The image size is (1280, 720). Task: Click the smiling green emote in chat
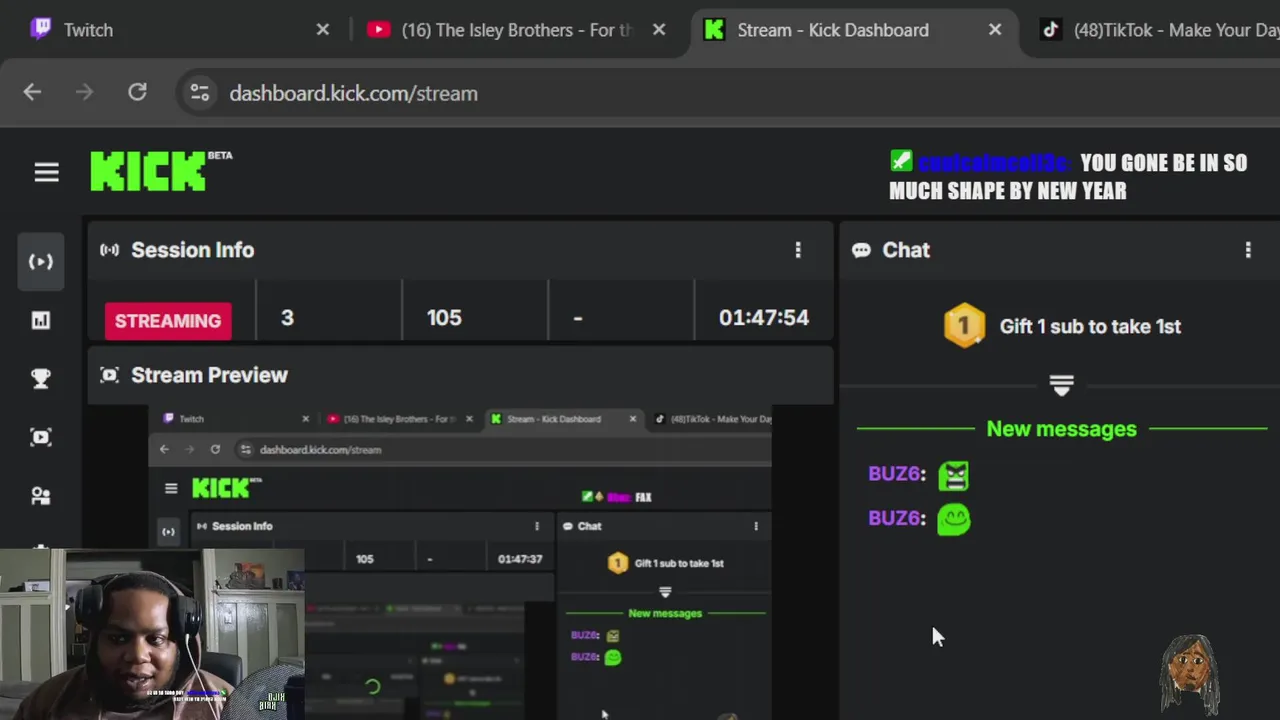(954, 519)
